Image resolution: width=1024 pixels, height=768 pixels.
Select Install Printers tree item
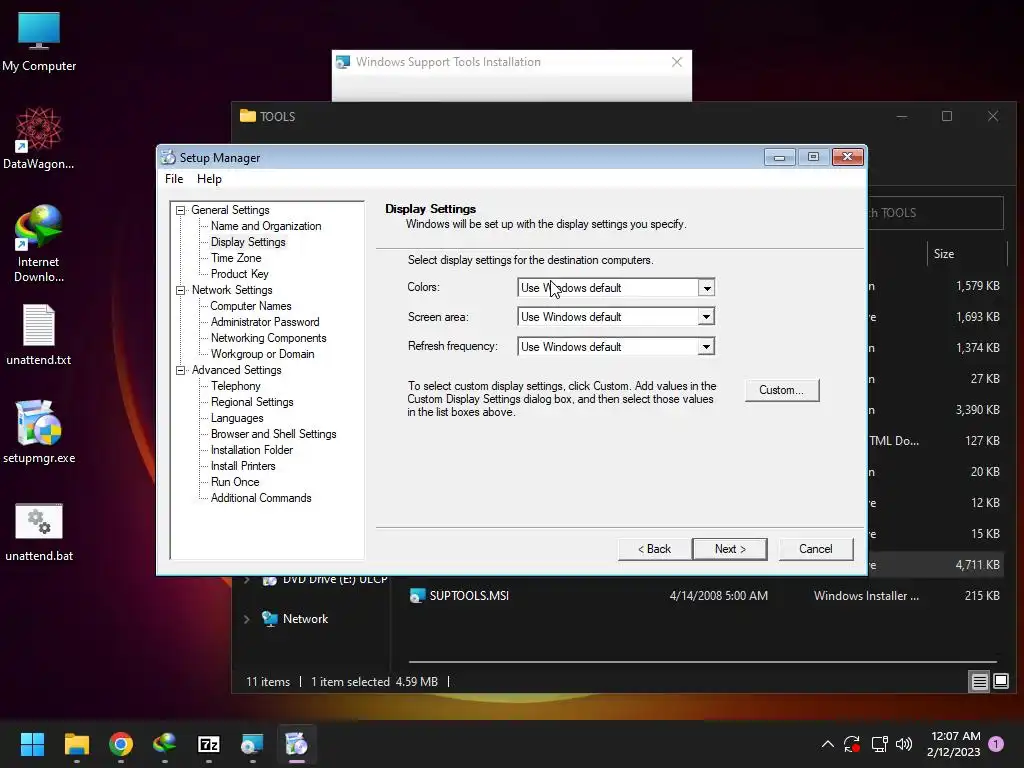tap(243, 466)
